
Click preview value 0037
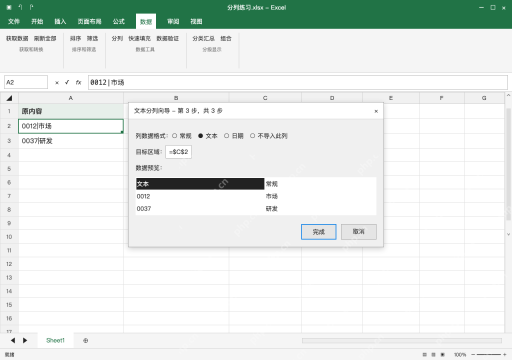[x=144, y=209]
